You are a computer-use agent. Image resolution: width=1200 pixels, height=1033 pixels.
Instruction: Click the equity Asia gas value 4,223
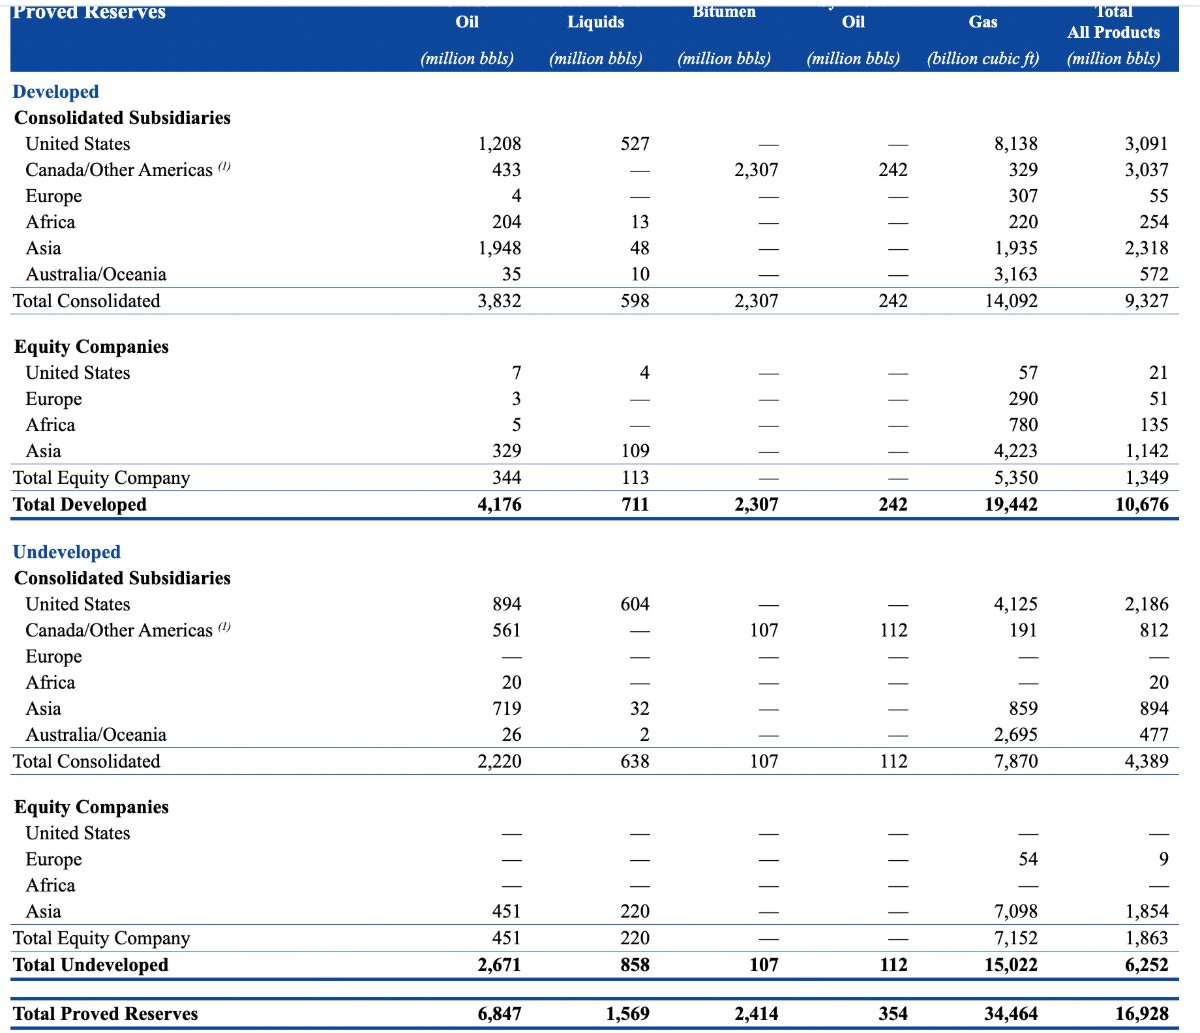point(1016,451)
